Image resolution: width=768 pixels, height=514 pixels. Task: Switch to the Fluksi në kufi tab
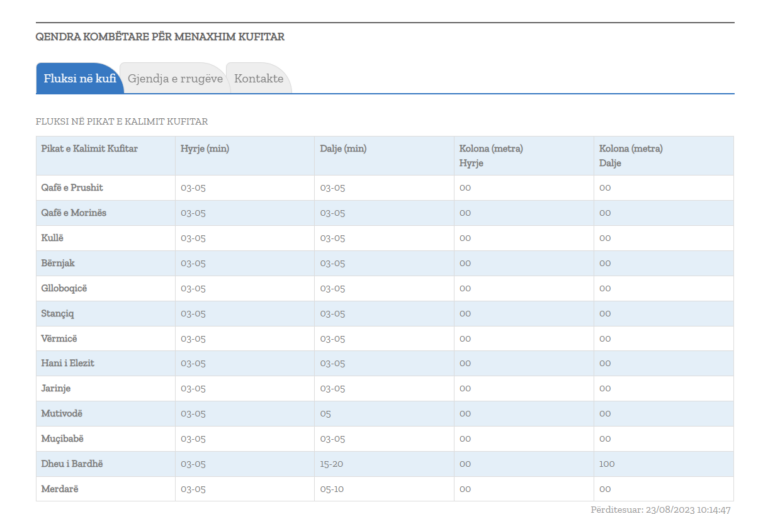click(79, 78)
